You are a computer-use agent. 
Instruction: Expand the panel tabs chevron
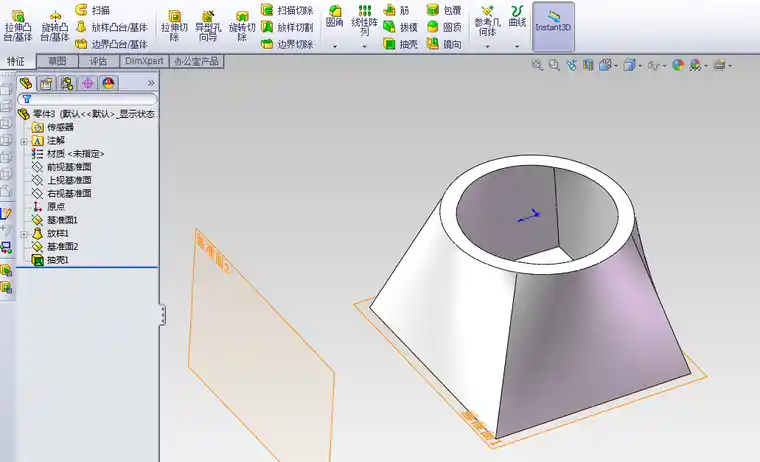coord(151,83)
